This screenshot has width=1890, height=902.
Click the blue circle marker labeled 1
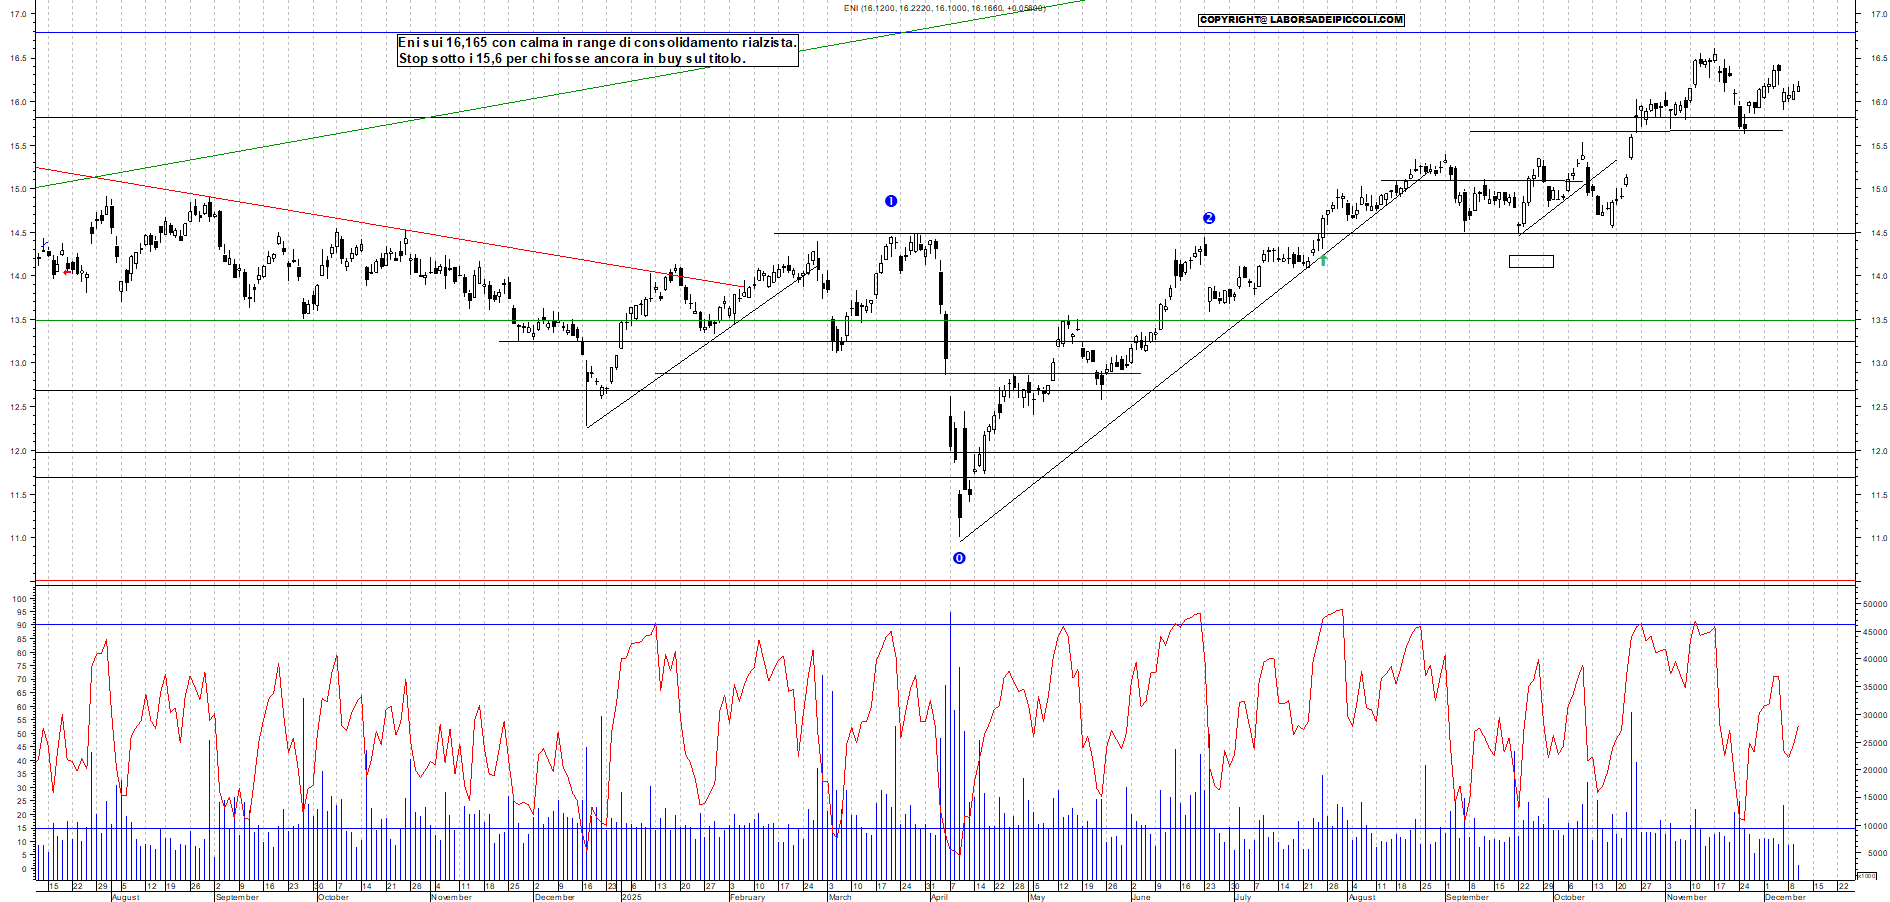coord(891,201)
